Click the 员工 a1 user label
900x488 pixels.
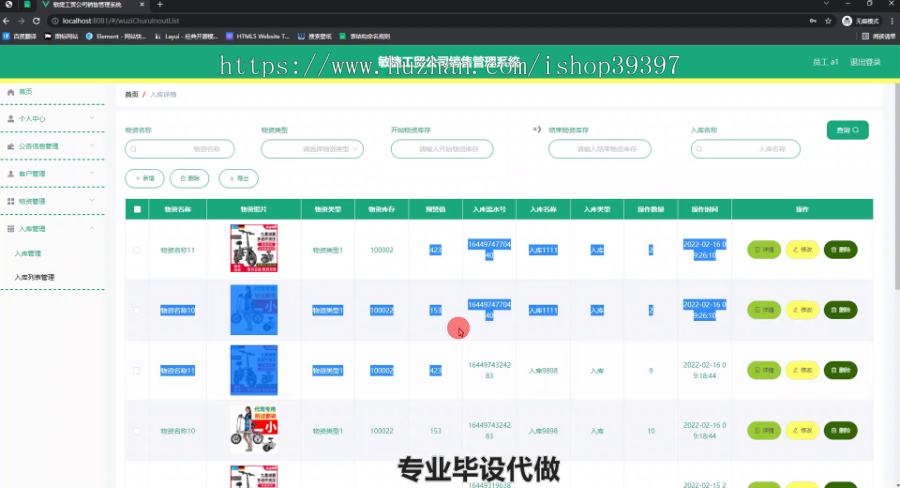(825, 62)
